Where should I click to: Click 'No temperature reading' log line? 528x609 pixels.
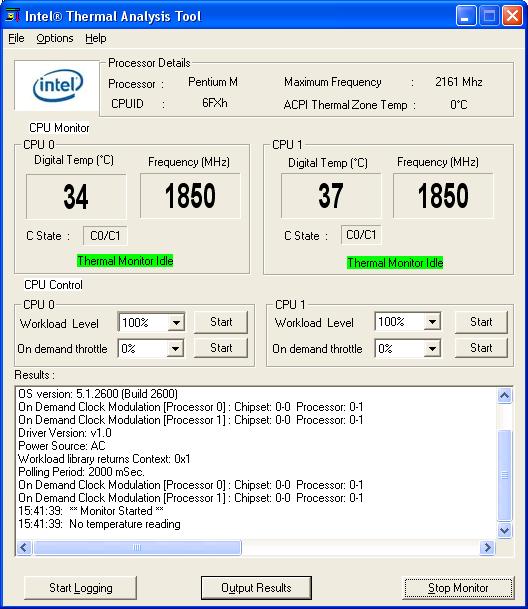(x=99, y=524)
